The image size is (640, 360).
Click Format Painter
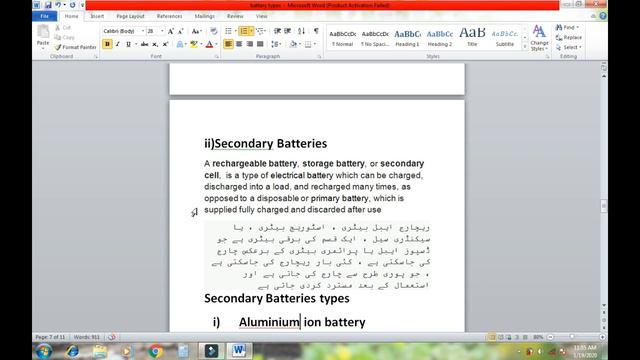coord(76,47)
